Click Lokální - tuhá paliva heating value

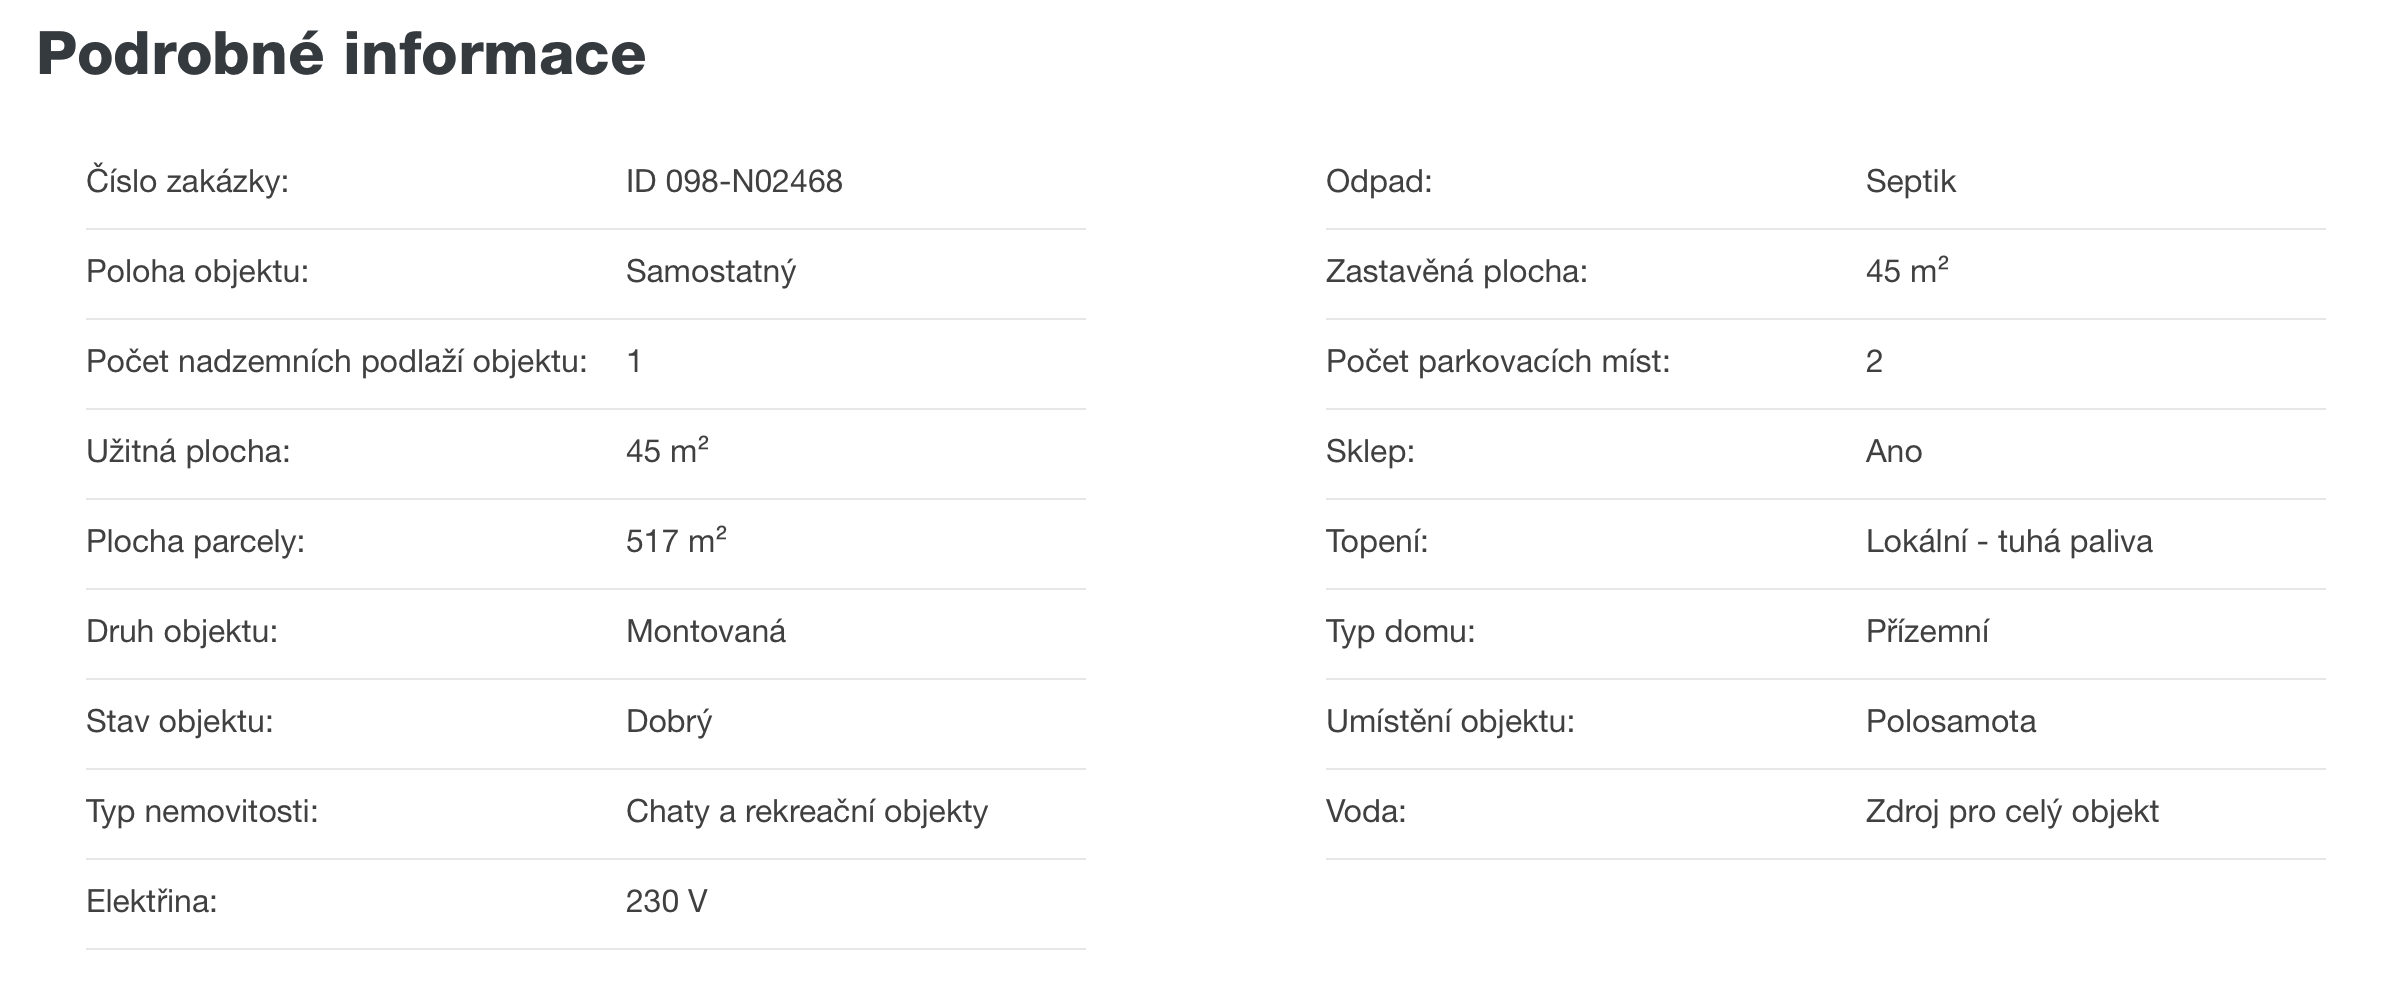(2009, 542)
